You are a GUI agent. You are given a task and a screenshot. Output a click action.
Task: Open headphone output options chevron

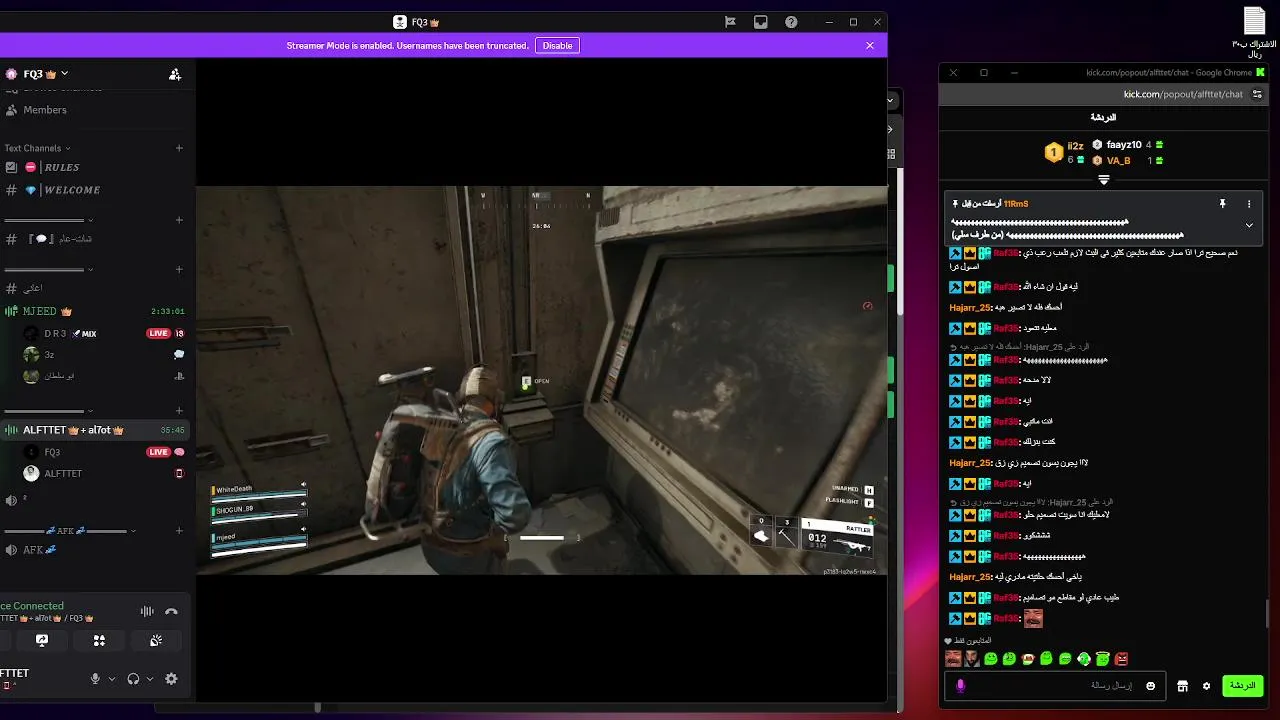[x=150, y=679]
